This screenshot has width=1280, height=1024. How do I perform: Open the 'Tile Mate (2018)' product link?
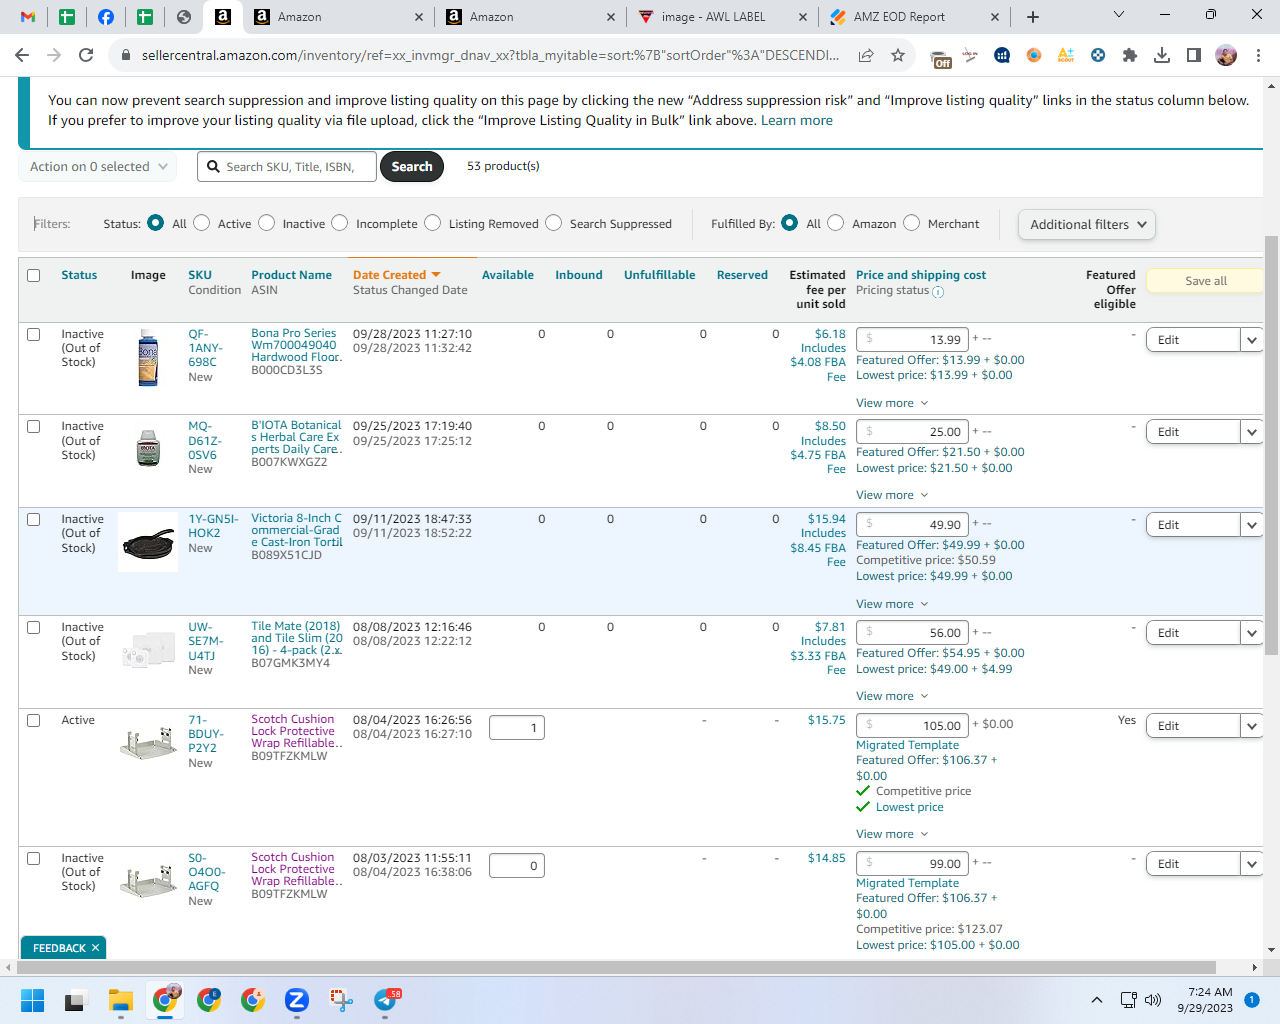pyautogui.click(x=297, y=638)
